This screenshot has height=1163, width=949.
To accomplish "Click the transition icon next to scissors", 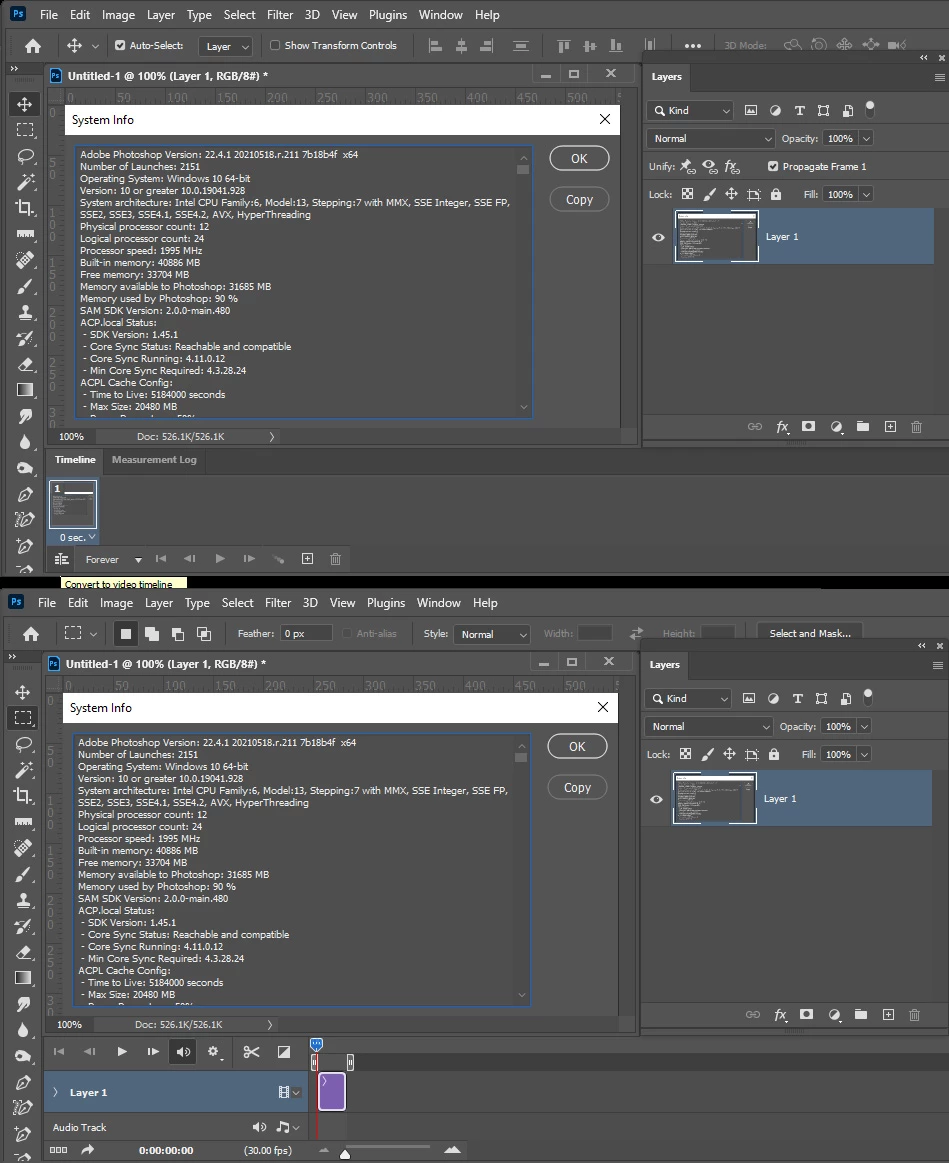I will [x=283, y=1052].
